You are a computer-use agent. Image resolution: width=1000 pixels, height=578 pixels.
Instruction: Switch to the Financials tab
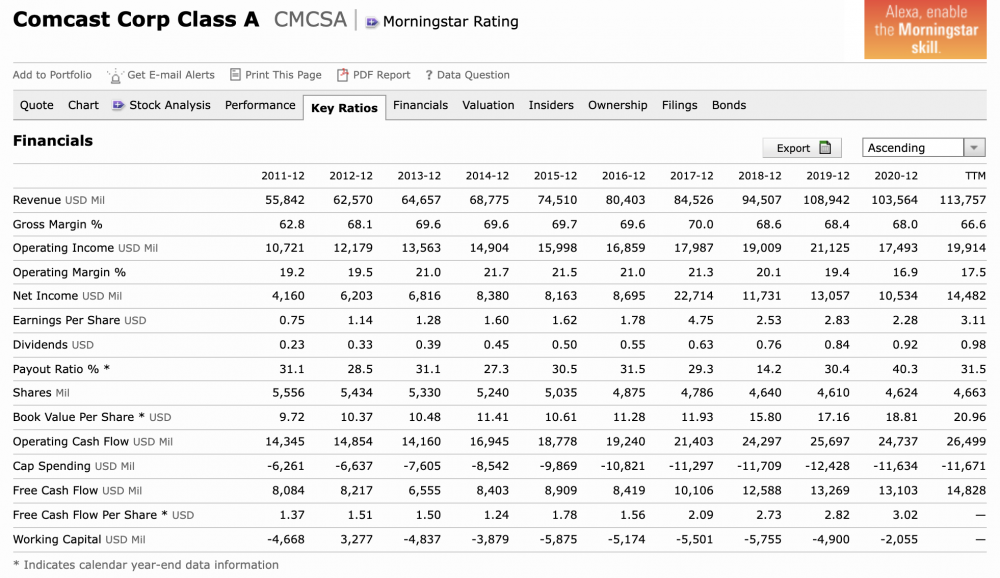(x=420, y=105)
